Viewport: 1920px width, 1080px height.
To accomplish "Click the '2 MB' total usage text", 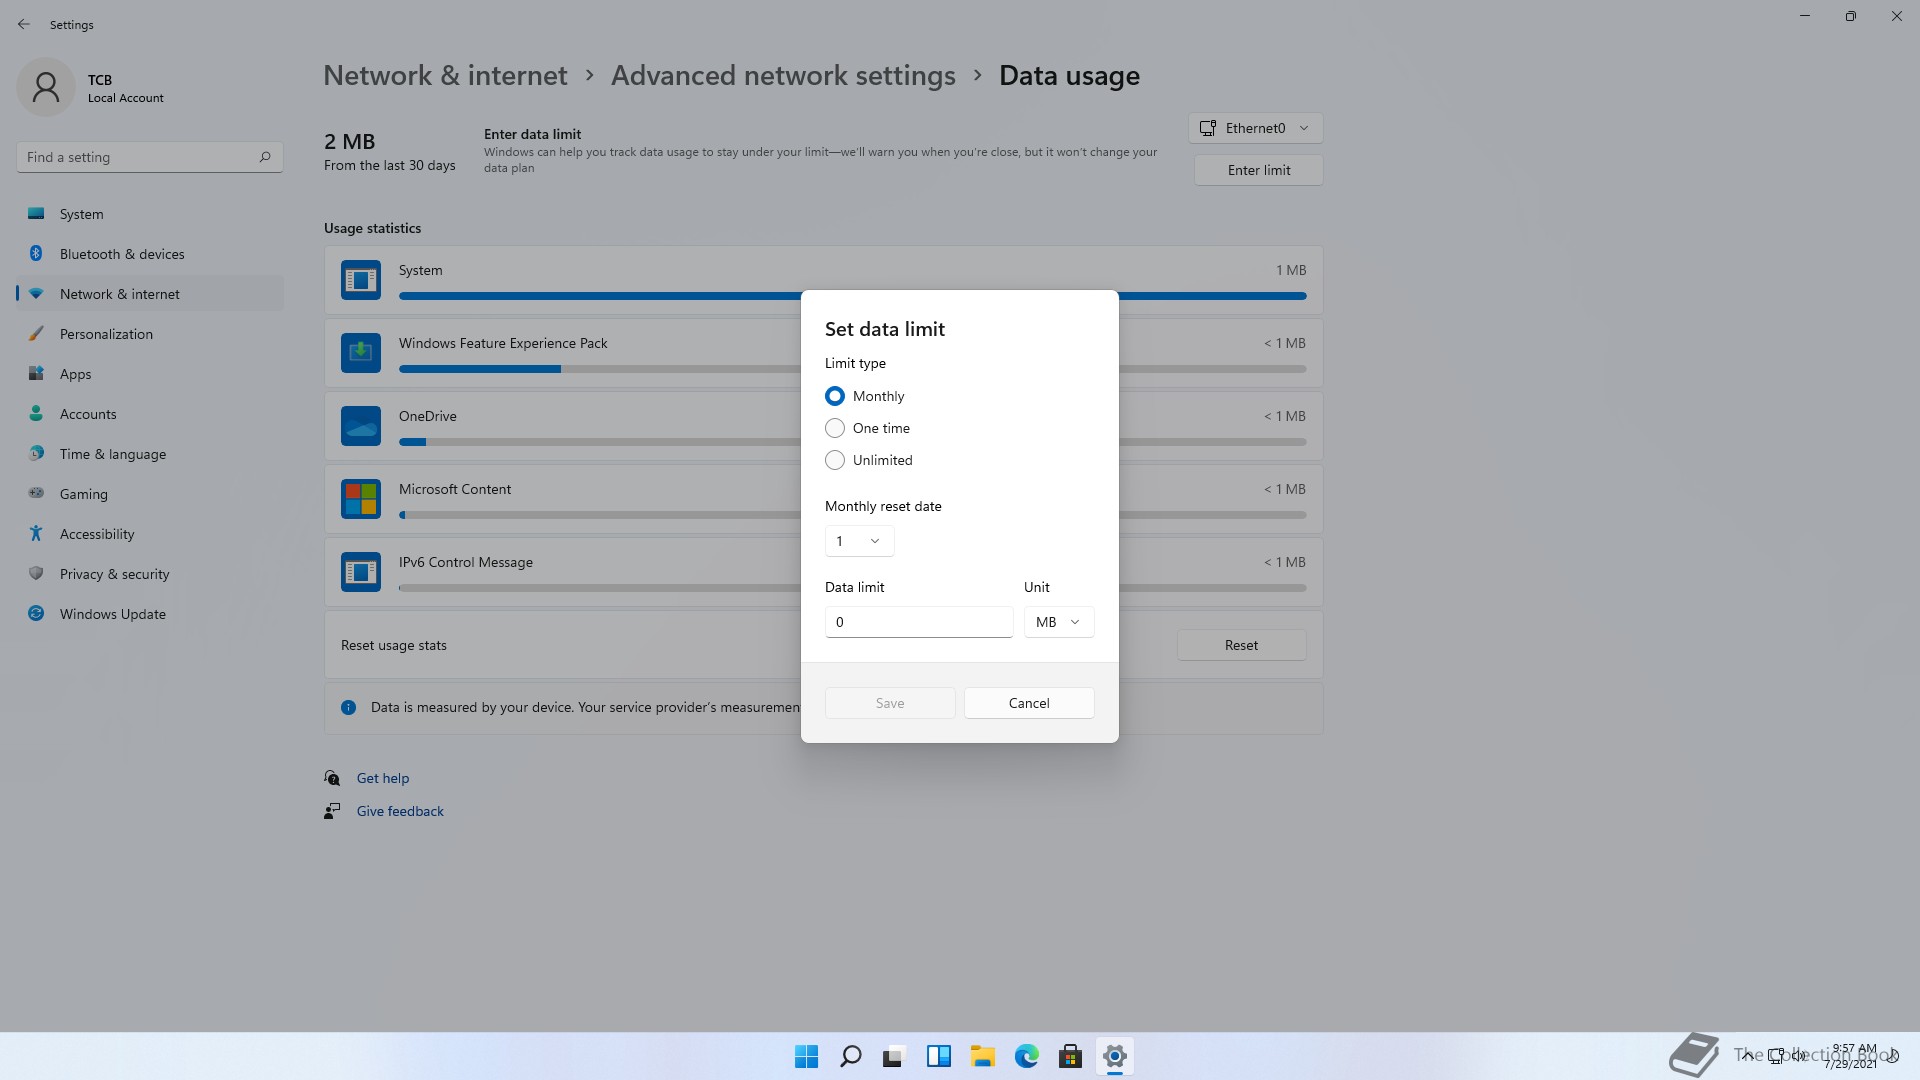I will coord(349,141).
